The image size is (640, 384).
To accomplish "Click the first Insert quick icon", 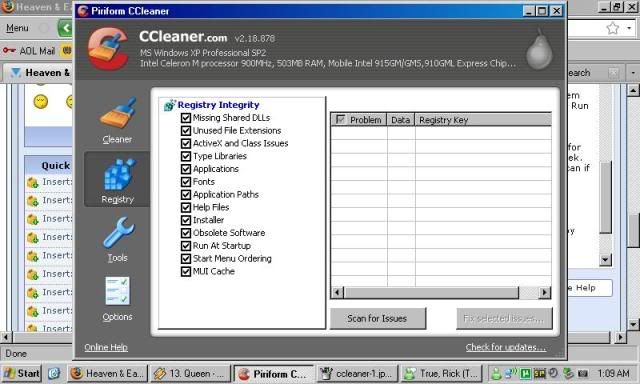I will [x=33, y=182].
